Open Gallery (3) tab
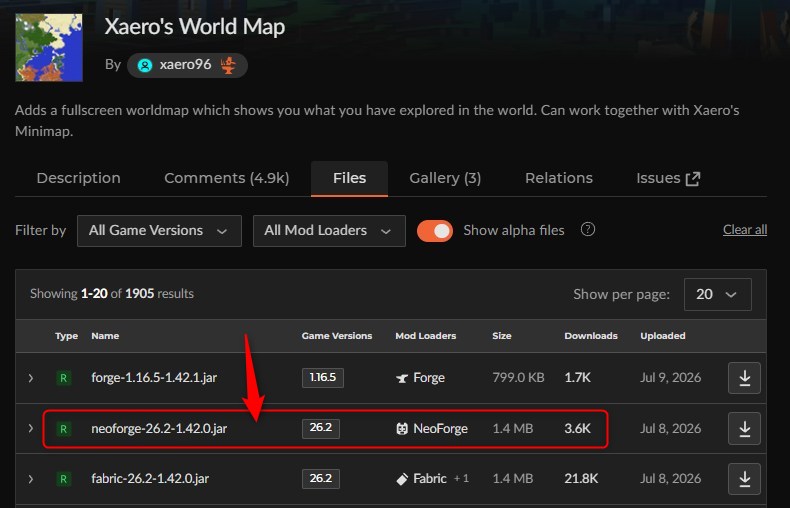The height and width of the screenshot is (508, 790). (445, 178)
